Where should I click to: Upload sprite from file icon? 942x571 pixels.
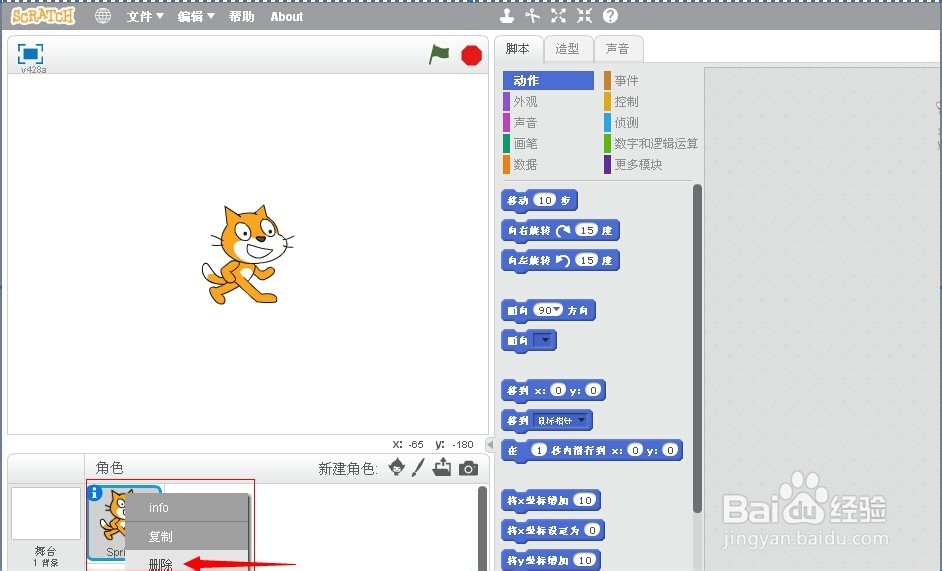click(x=442, y=467)
